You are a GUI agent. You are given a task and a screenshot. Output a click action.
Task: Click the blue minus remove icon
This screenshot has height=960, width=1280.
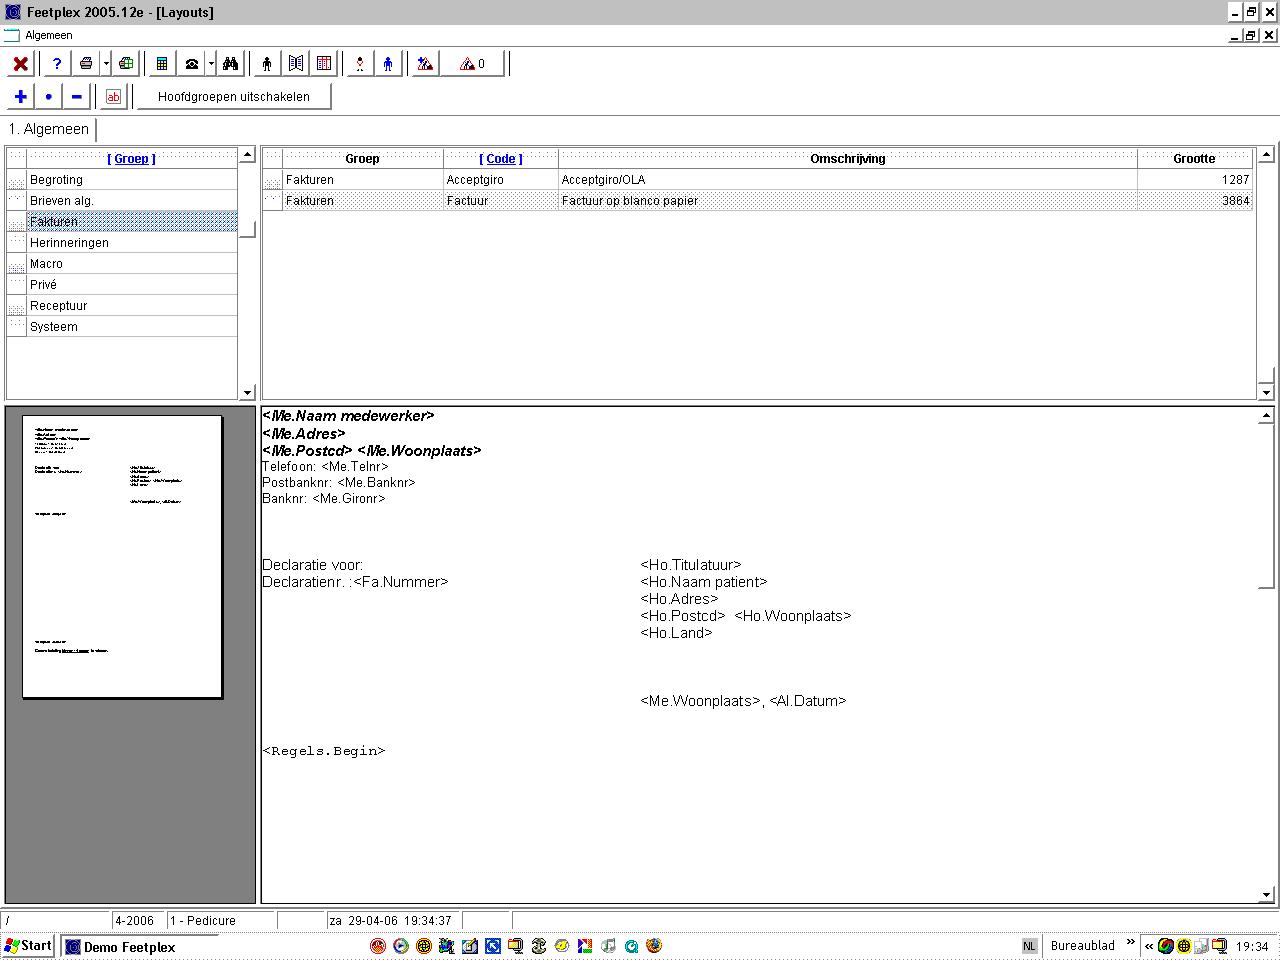(x=76, y=97)
